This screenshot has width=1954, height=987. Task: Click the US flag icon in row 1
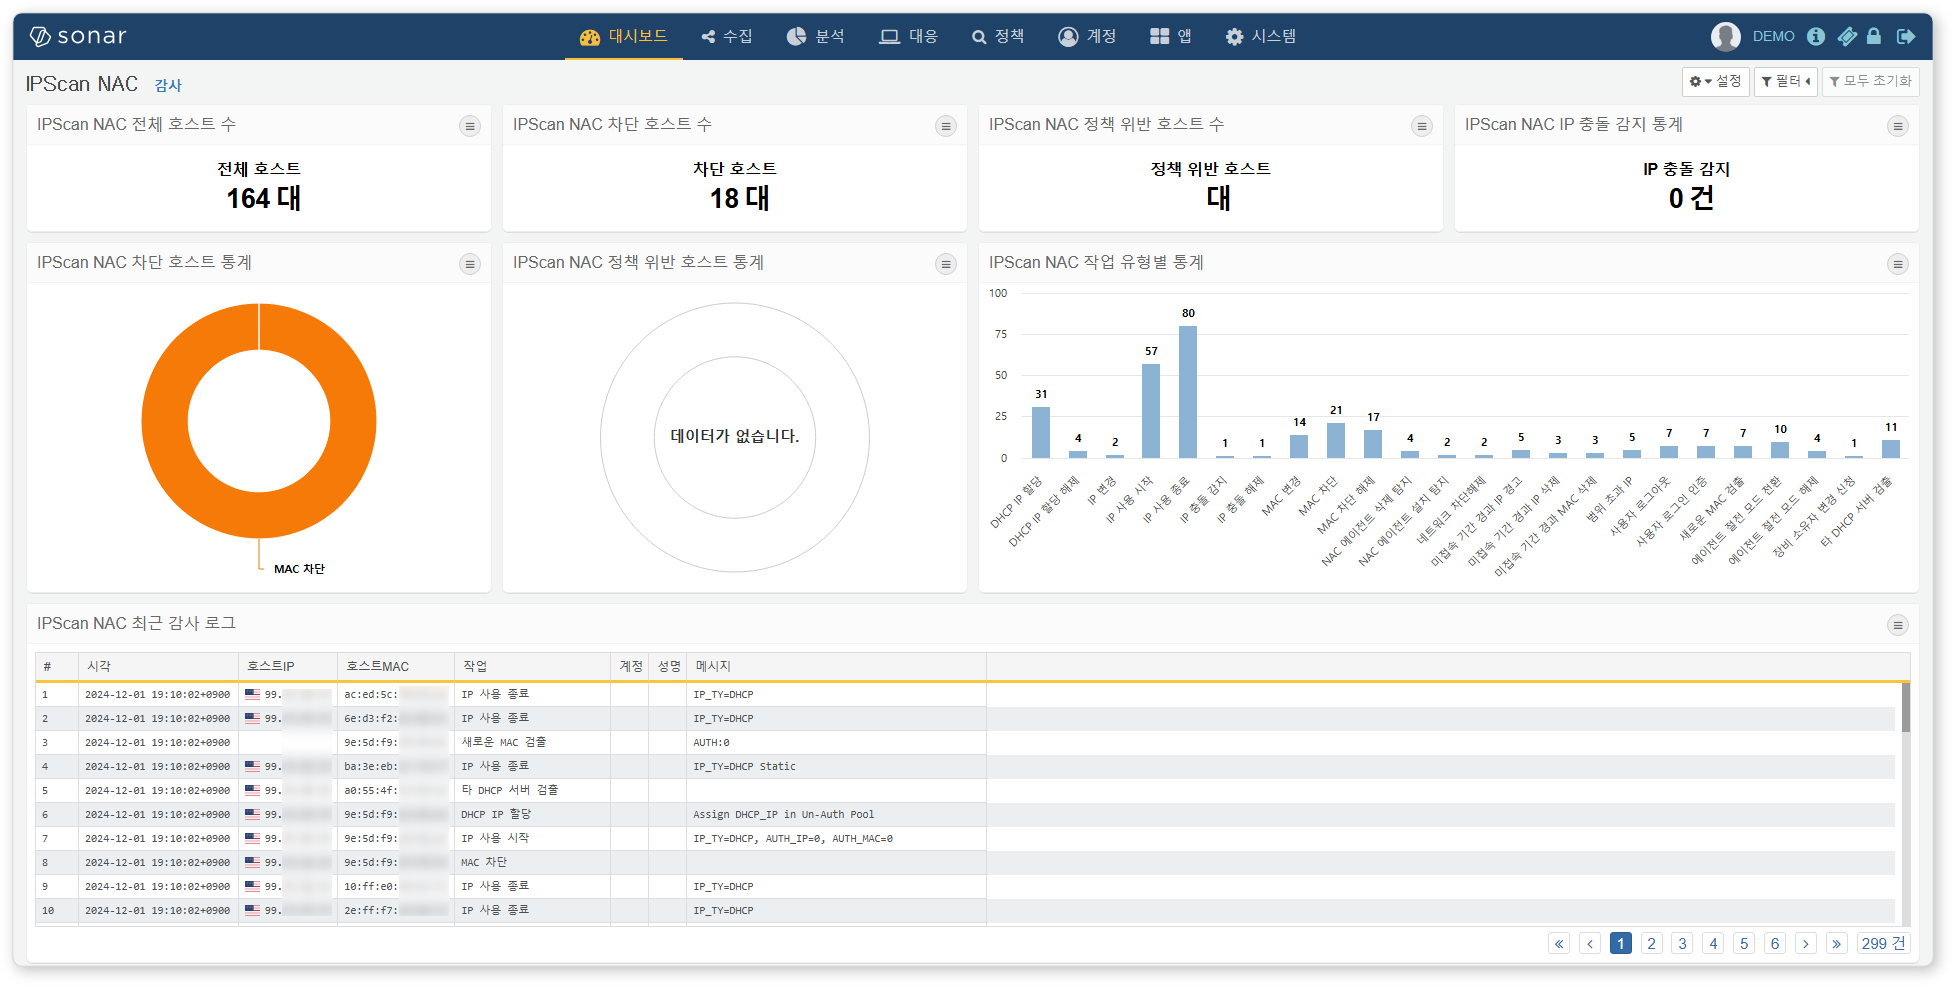point(252,694)
